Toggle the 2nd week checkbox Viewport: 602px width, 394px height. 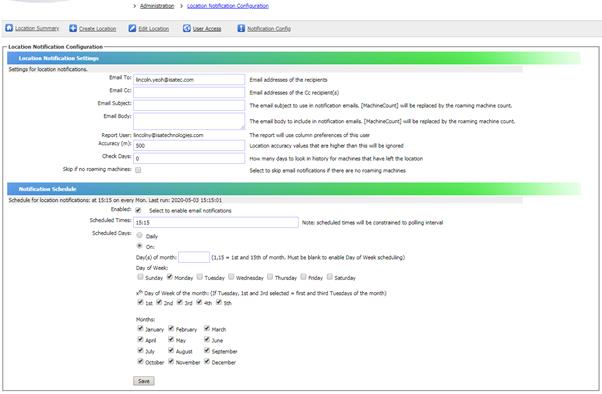159,302
